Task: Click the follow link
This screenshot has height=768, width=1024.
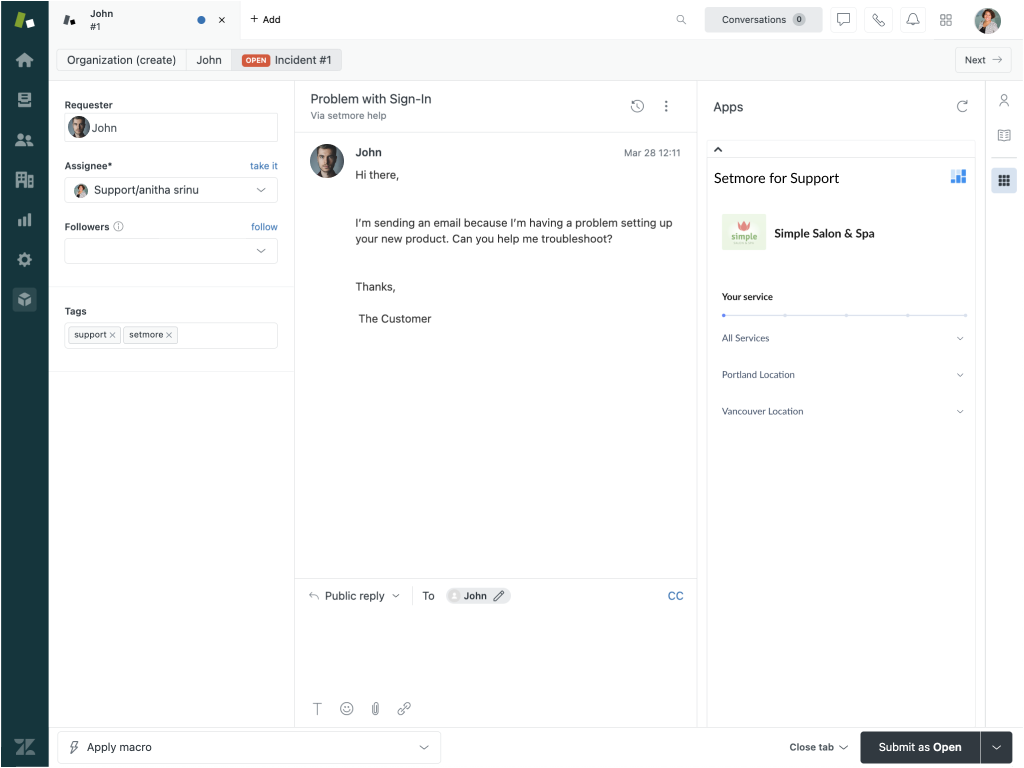Action: (x=264, y=227)
